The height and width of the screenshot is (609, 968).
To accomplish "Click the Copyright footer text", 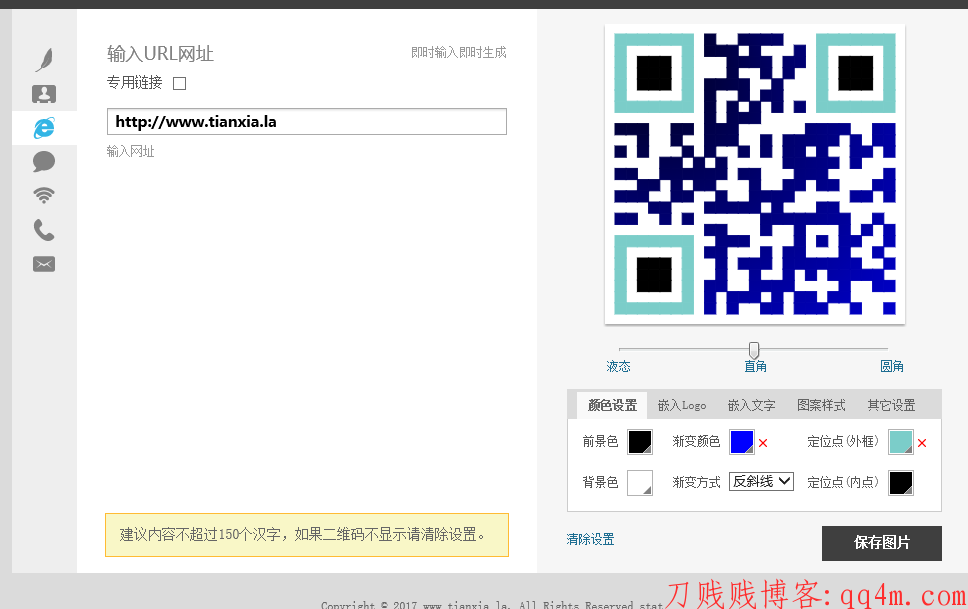I will (x=492, y=605).
